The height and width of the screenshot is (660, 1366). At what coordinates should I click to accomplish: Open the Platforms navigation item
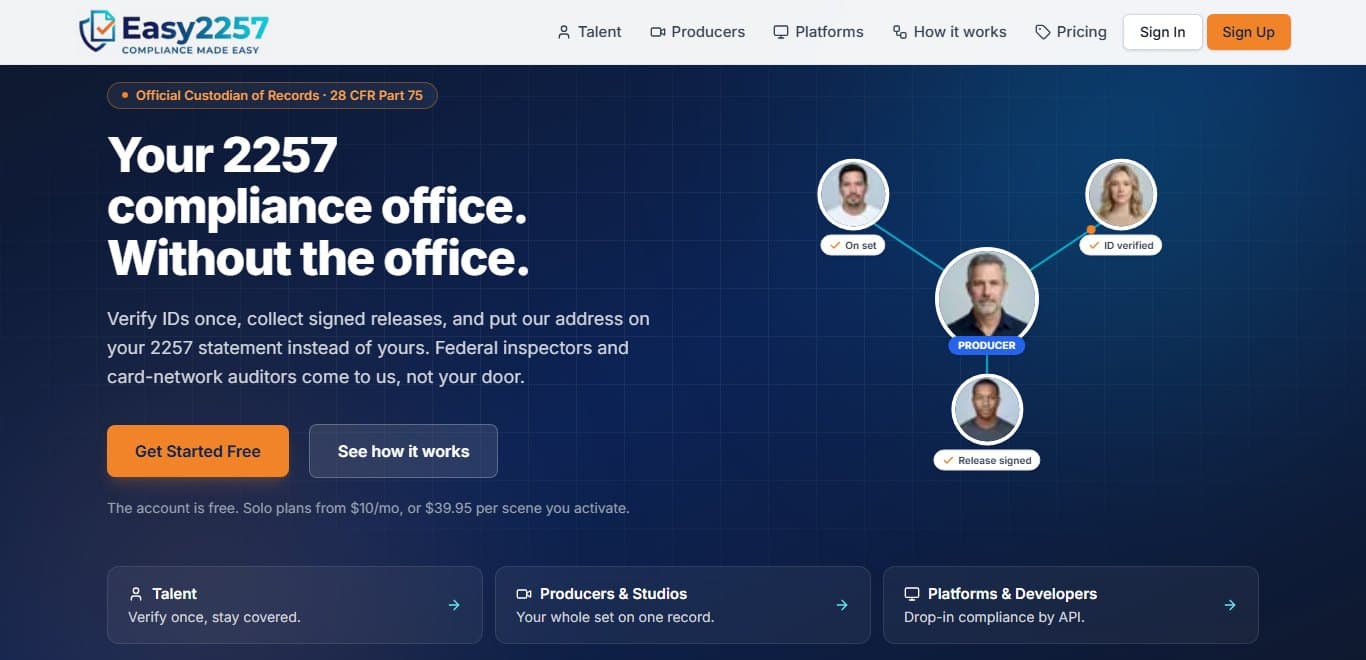pos(818,32)
